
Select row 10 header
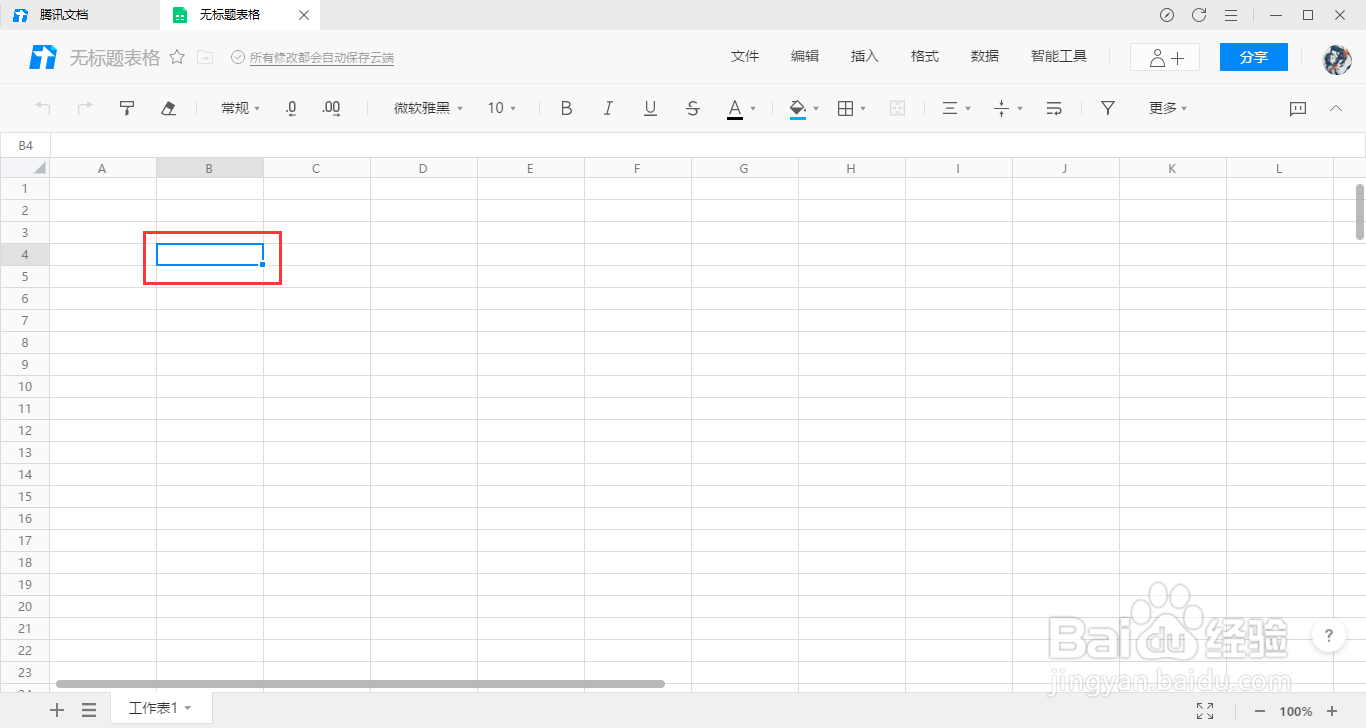tap(25, 386)
